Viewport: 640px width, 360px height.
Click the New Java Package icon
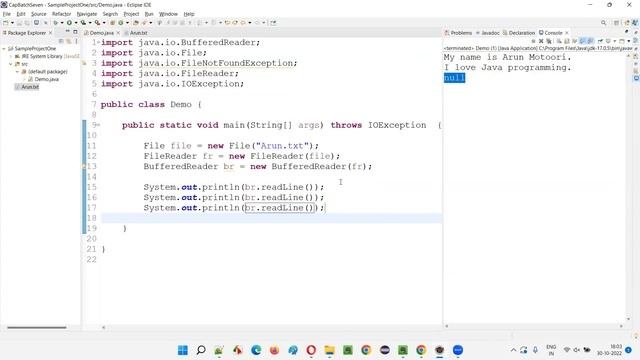point(112,23)
